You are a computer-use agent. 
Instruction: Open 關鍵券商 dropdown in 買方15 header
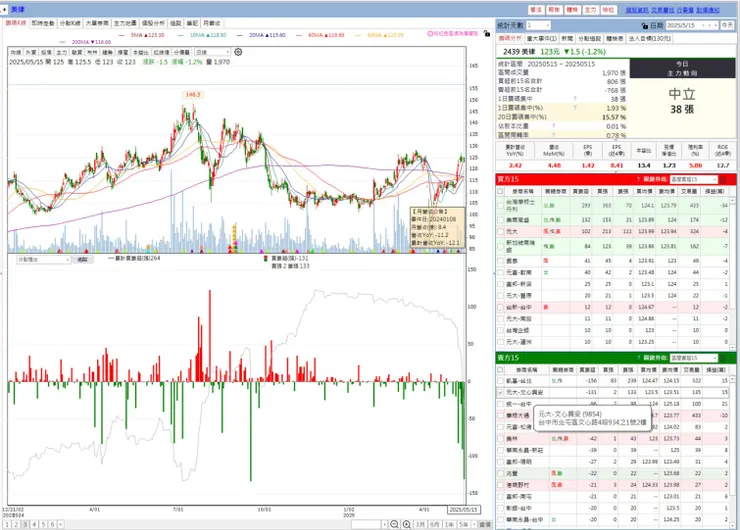693,179
